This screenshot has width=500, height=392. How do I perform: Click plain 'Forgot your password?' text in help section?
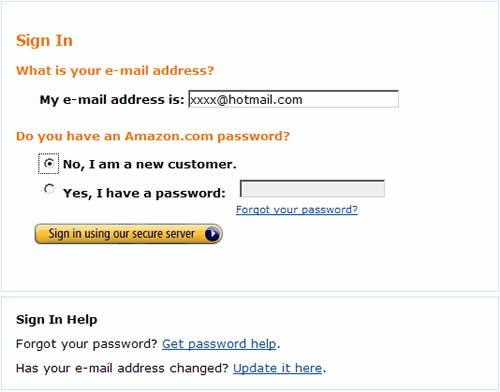87,344
